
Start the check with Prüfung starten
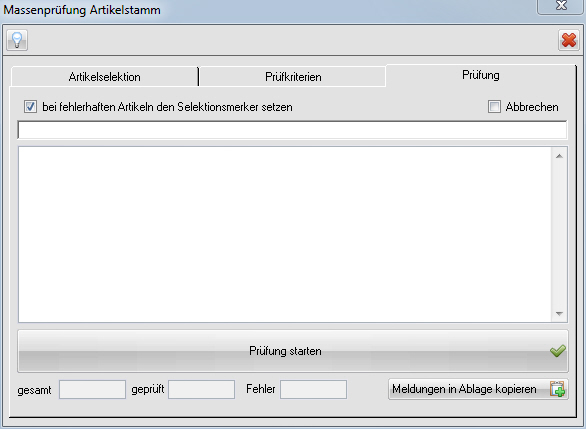coord(293,351)
